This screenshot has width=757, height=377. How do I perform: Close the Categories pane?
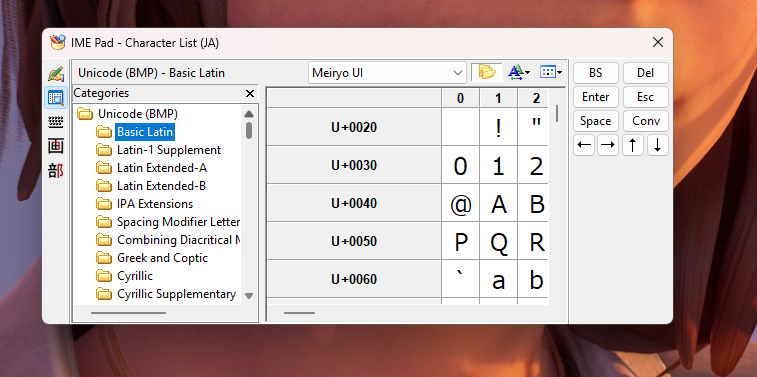tap(250, 93)
